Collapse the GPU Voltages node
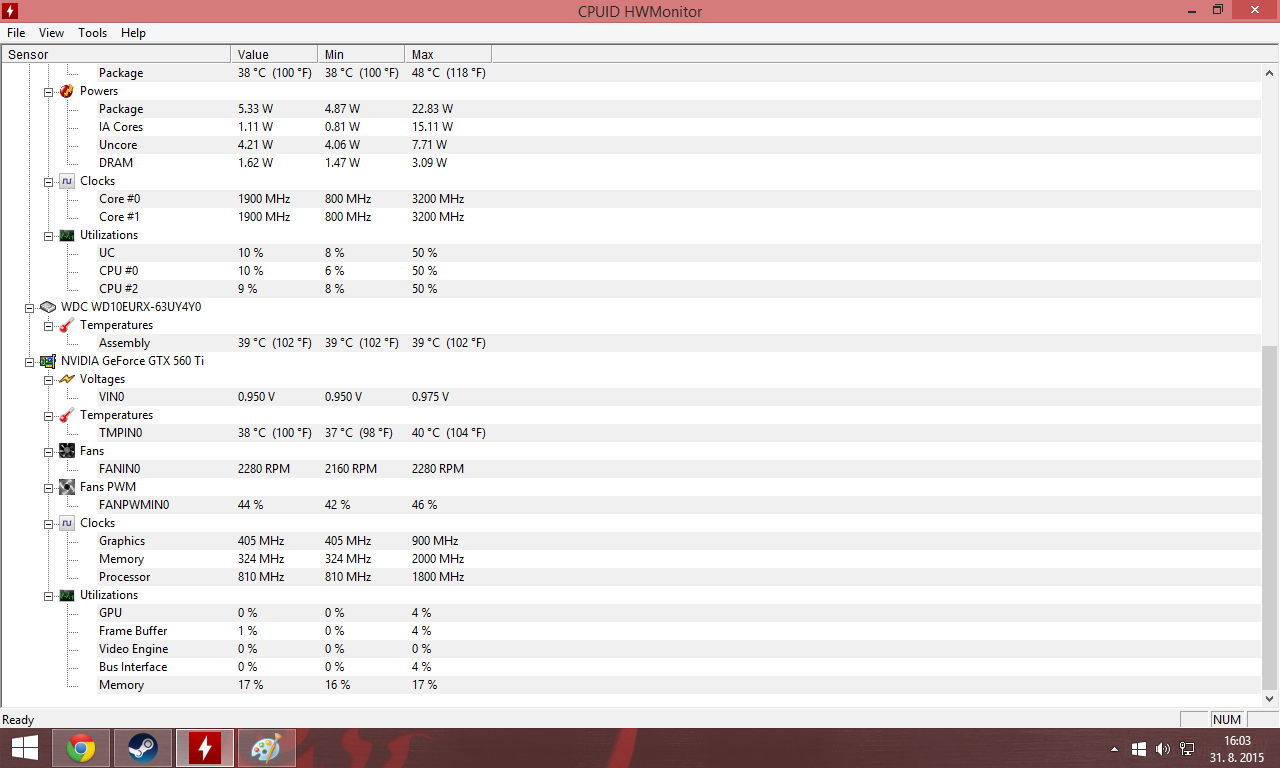 point(48,379)
